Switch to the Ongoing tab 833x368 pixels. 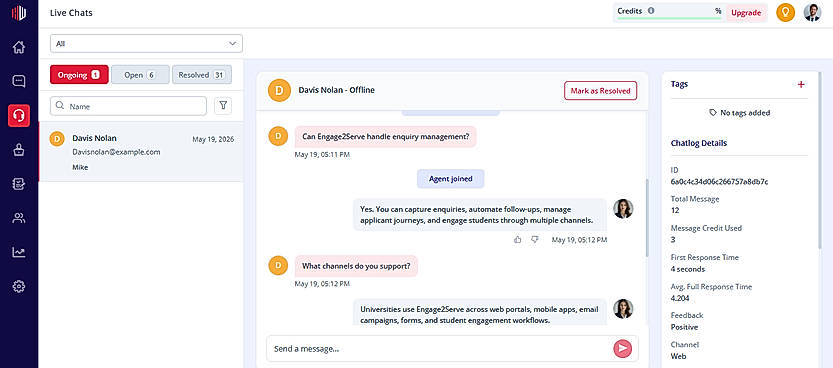79,75
